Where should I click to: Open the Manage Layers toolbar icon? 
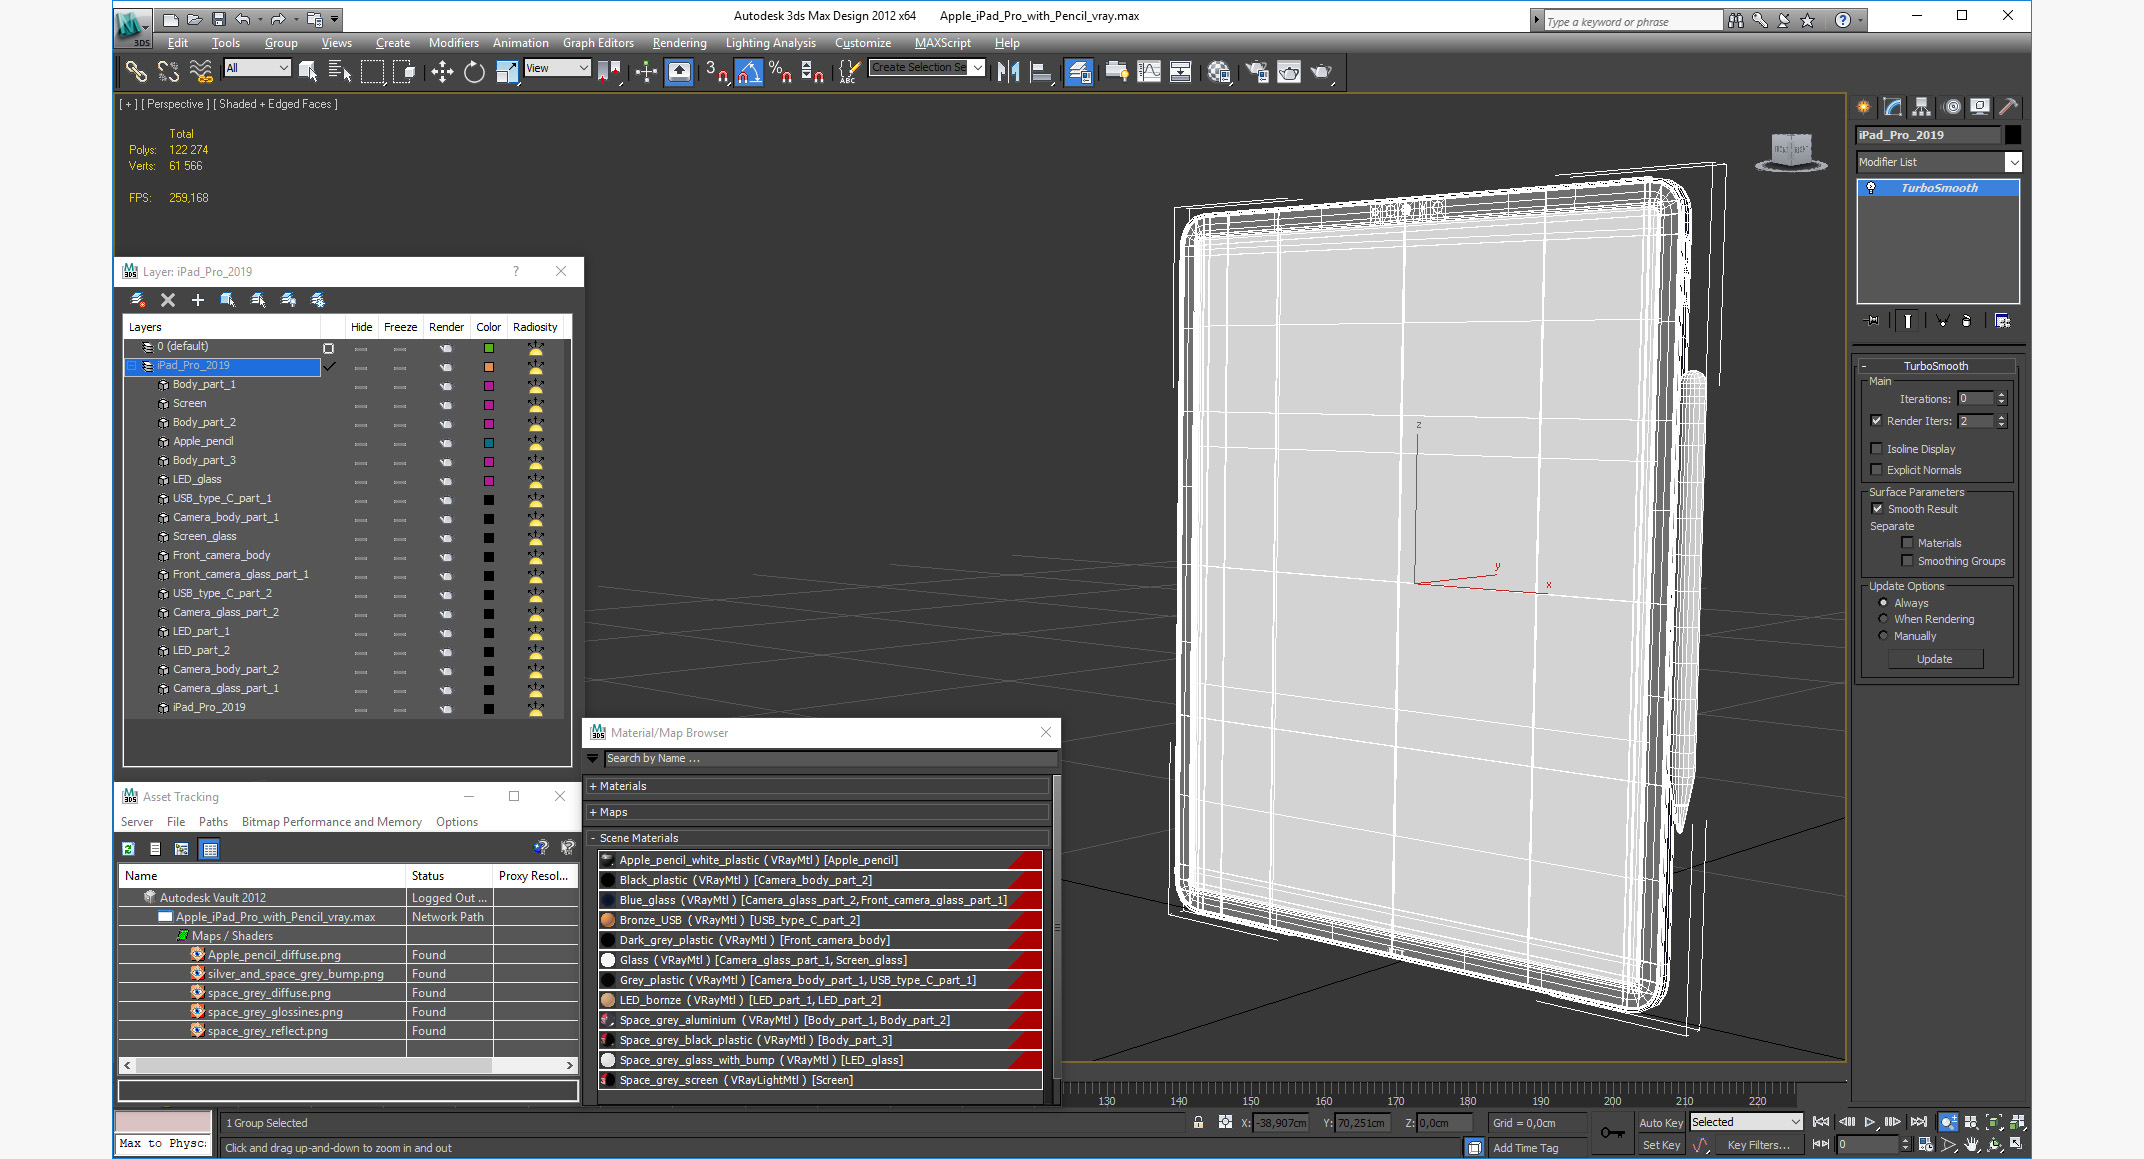pos(1079,71)
